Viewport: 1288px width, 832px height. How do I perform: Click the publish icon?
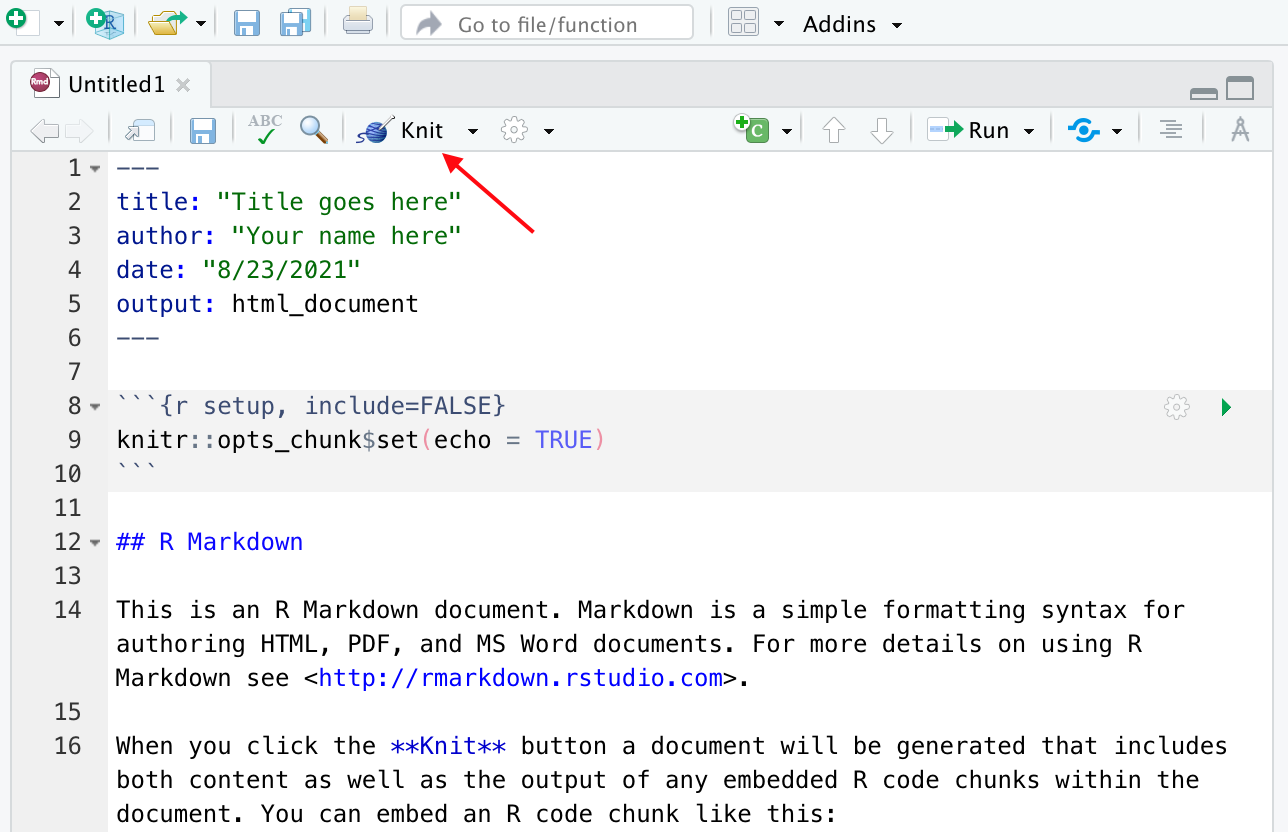(1084, 130)
